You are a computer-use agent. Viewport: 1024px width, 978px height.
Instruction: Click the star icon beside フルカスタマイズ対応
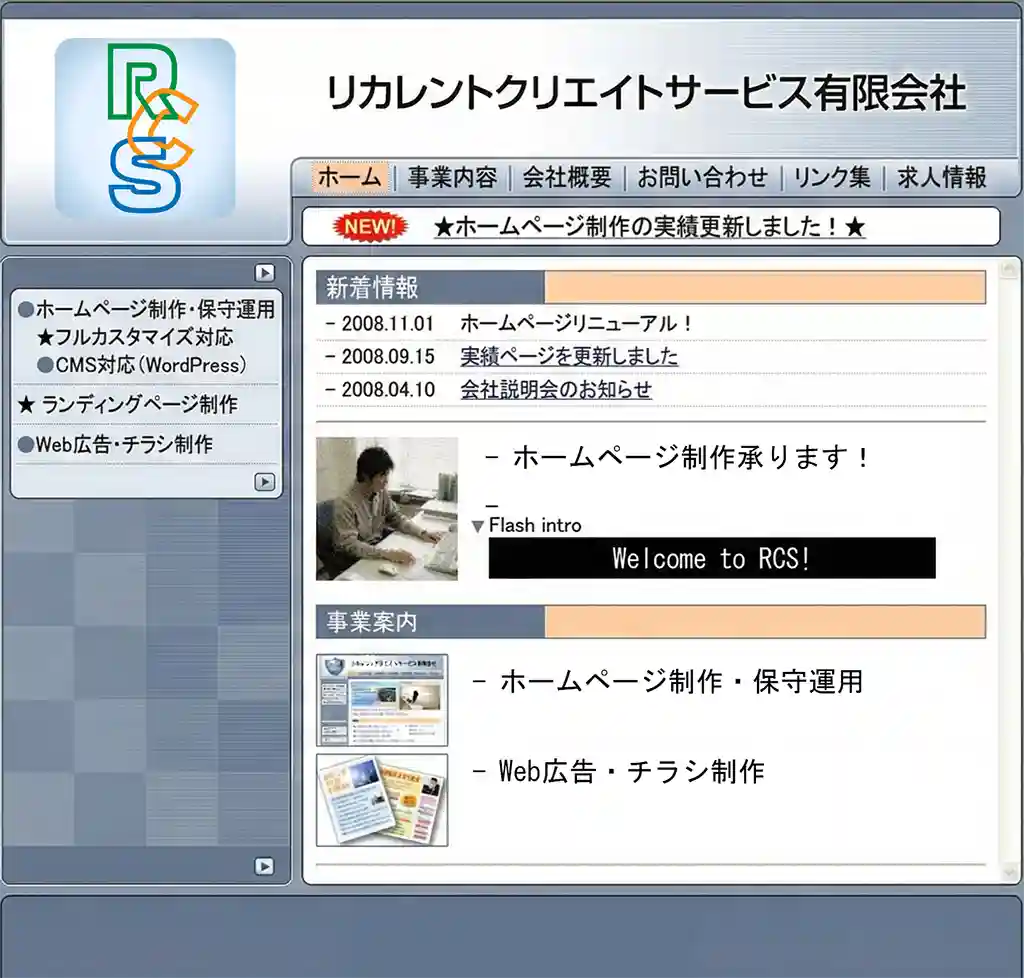click(x=46, y=337)
